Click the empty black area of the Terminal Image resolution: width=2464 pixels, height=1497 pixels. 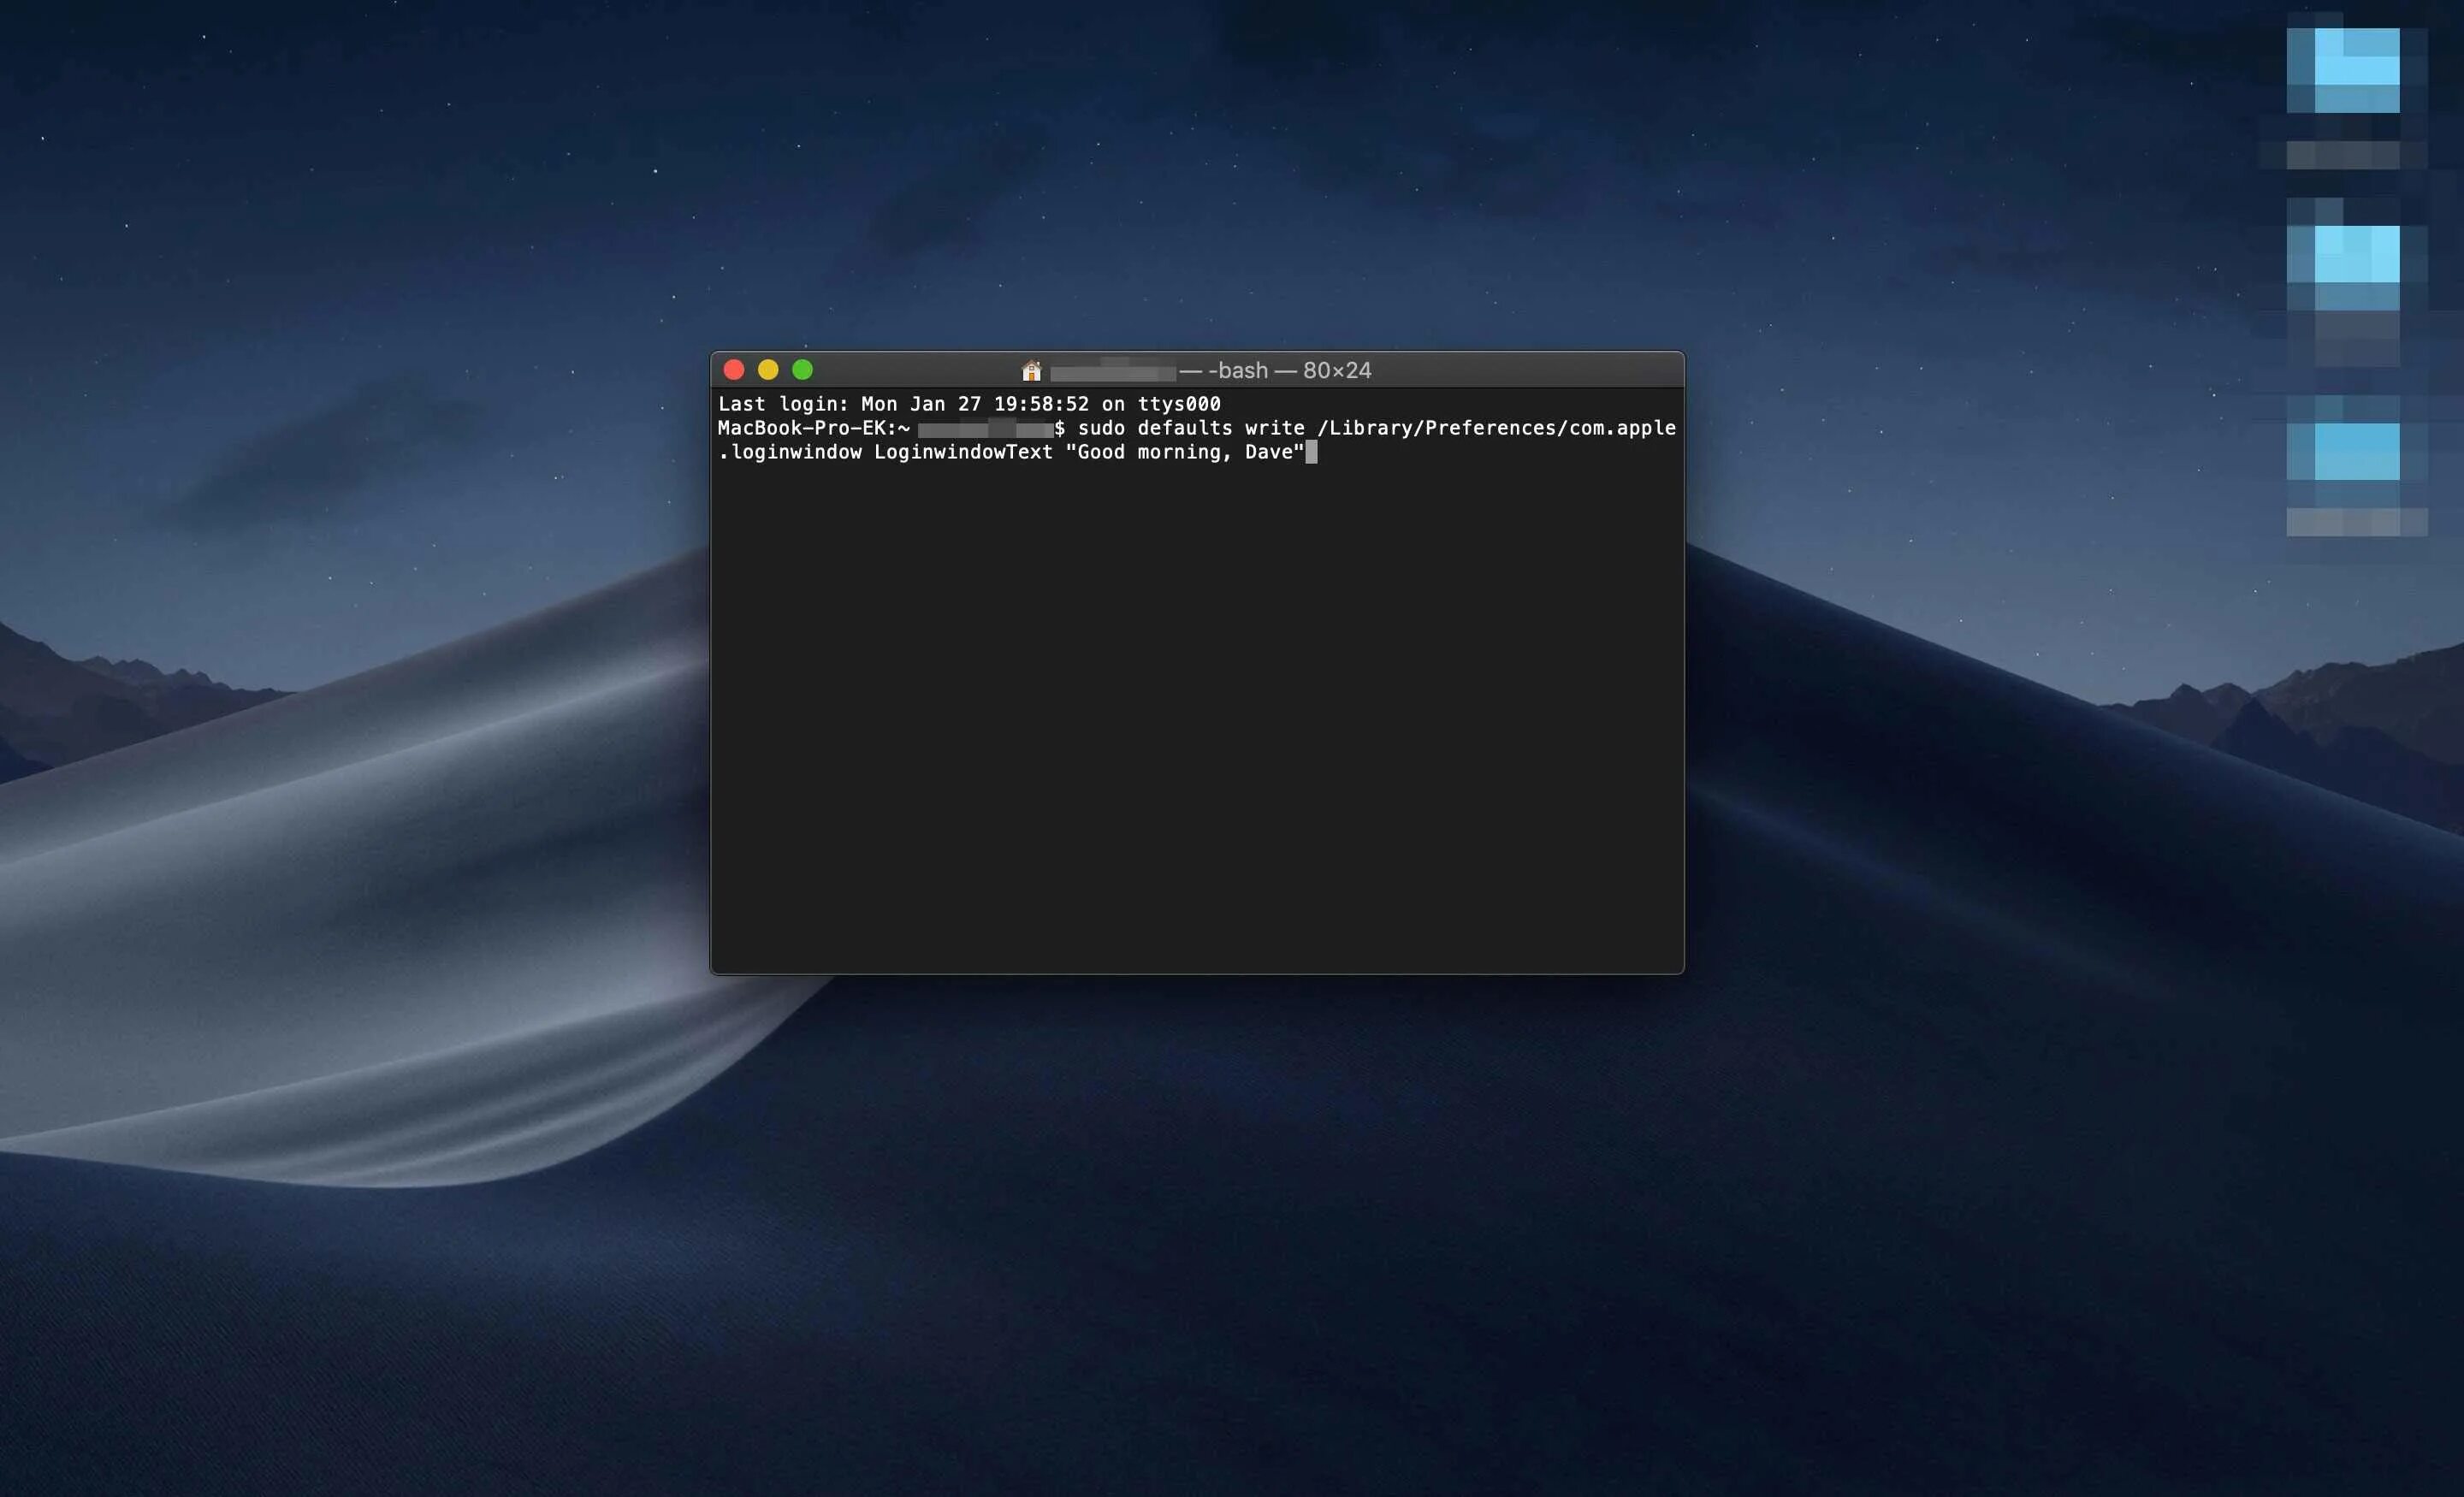click(x=1196, y=720)
